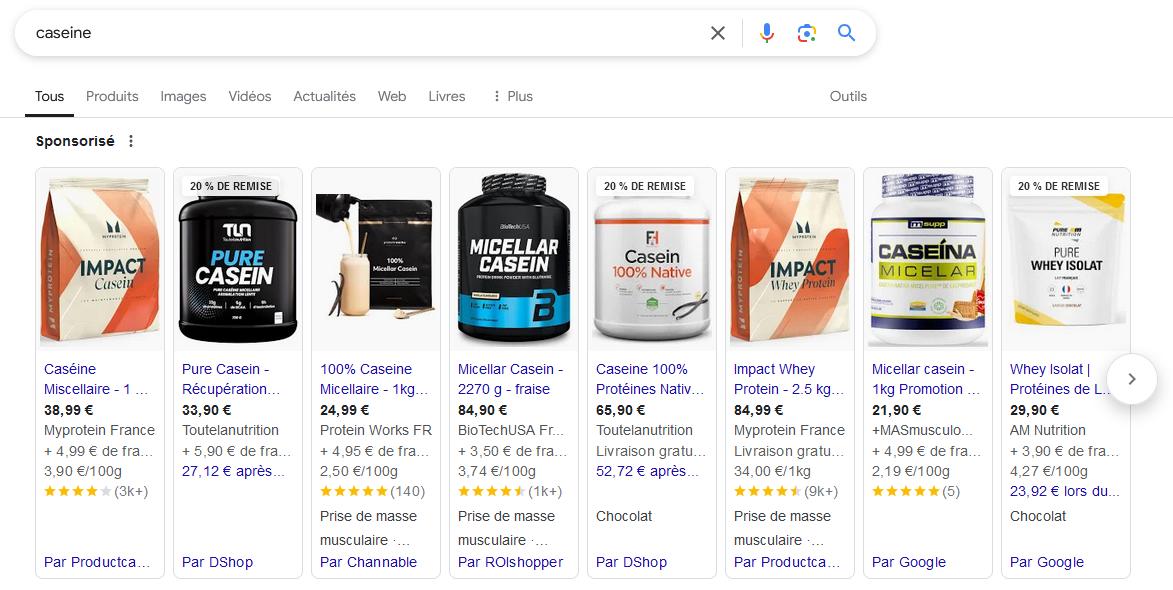The image size is (1173, 590).
Task: Click the '27,12 € après' discount link
Action: coord(233,471)
